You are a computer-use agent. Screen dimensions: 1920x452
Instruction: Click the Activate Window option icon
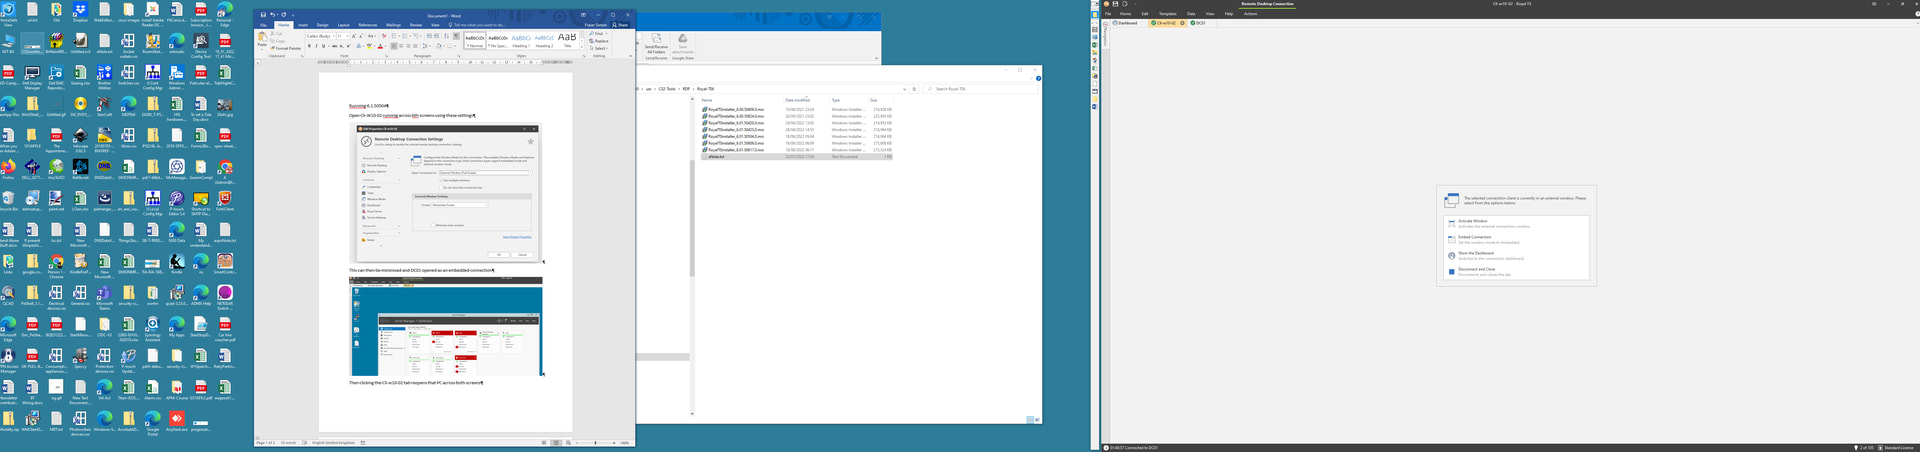pos(1451,224)
